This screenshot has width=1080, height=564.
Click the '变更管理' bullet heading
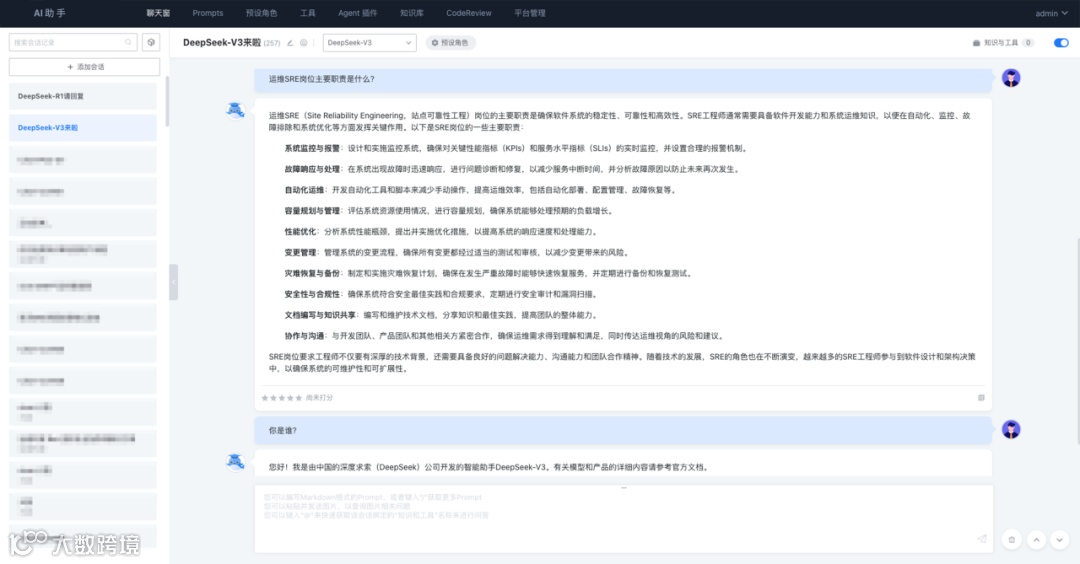point(300,253)
